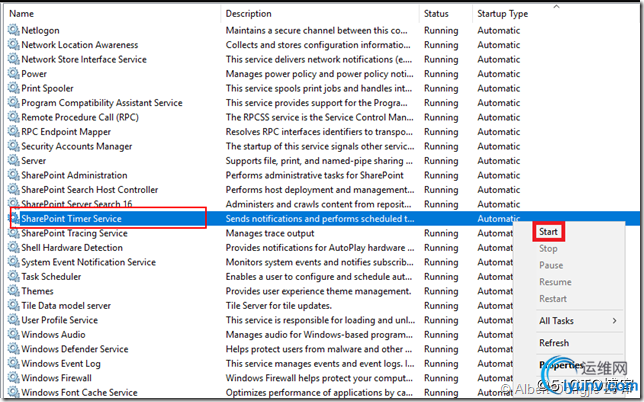Click the Security Accounts Manager service icon

point(14,146)
